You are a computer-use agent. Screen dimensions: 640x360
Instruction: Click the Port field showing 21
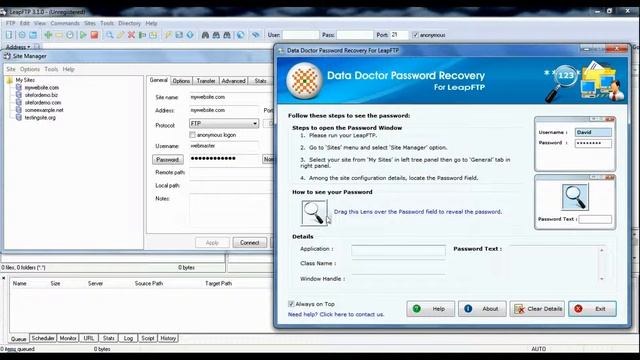(399, 35)
